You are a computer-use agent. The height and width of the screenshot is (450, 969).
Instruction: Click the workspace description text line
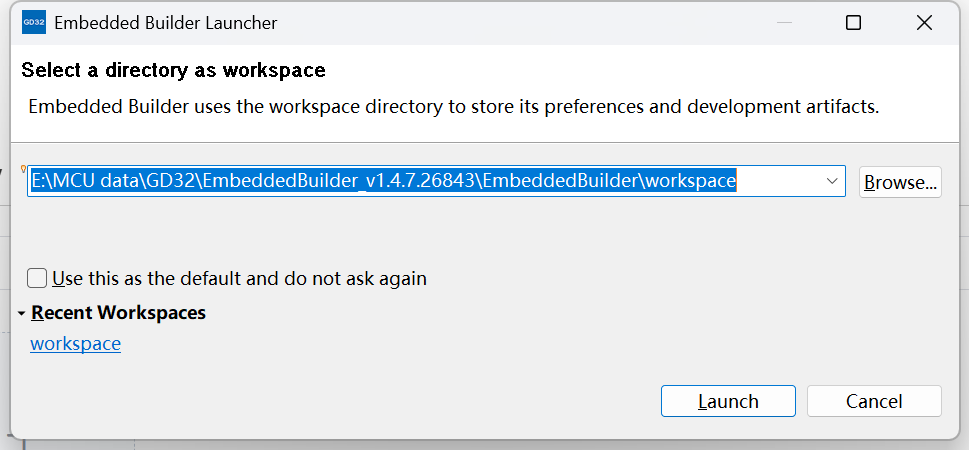pyautogui.click(x=453, y=106)
